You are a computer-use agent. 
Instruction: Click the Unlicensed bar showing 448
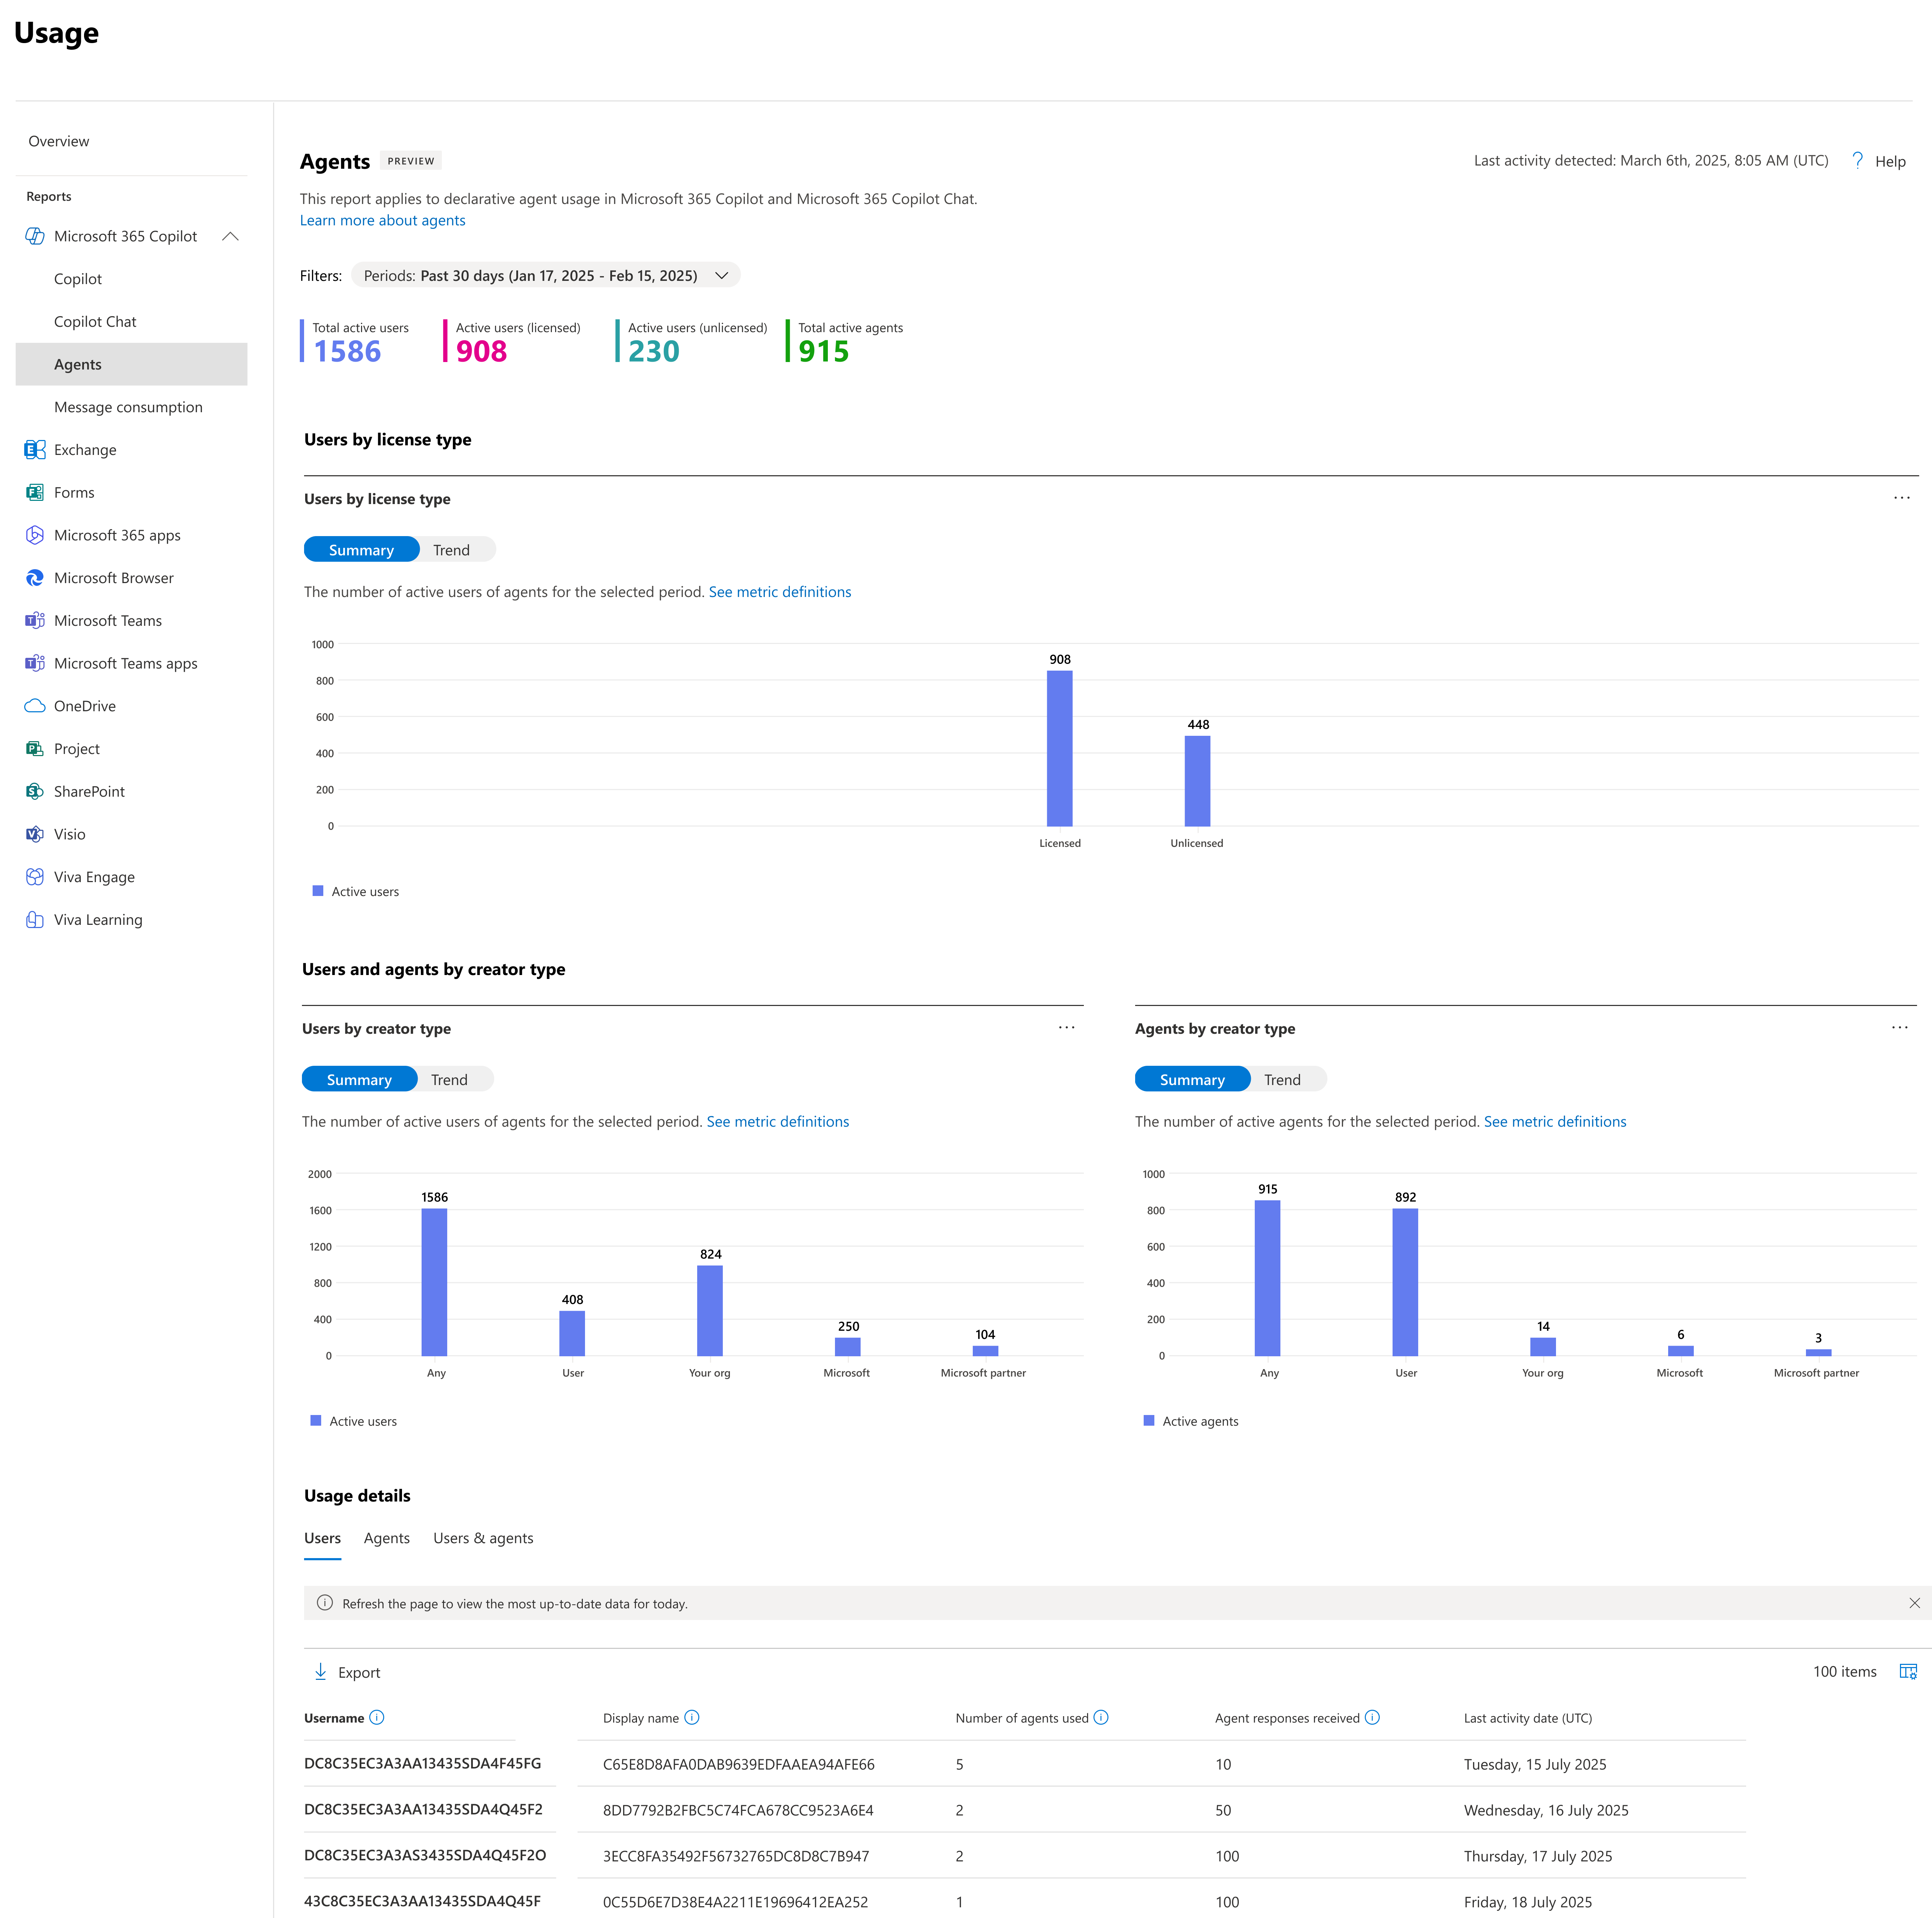pyautogui.click(x=1198, y=781)
